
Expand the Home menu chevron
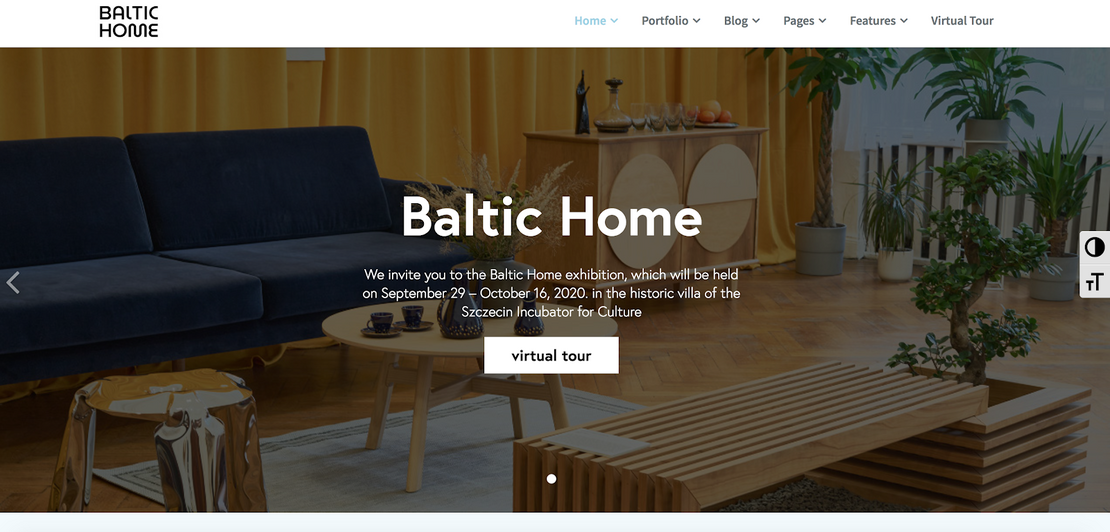pyautogui.click(x=614, y=21)
